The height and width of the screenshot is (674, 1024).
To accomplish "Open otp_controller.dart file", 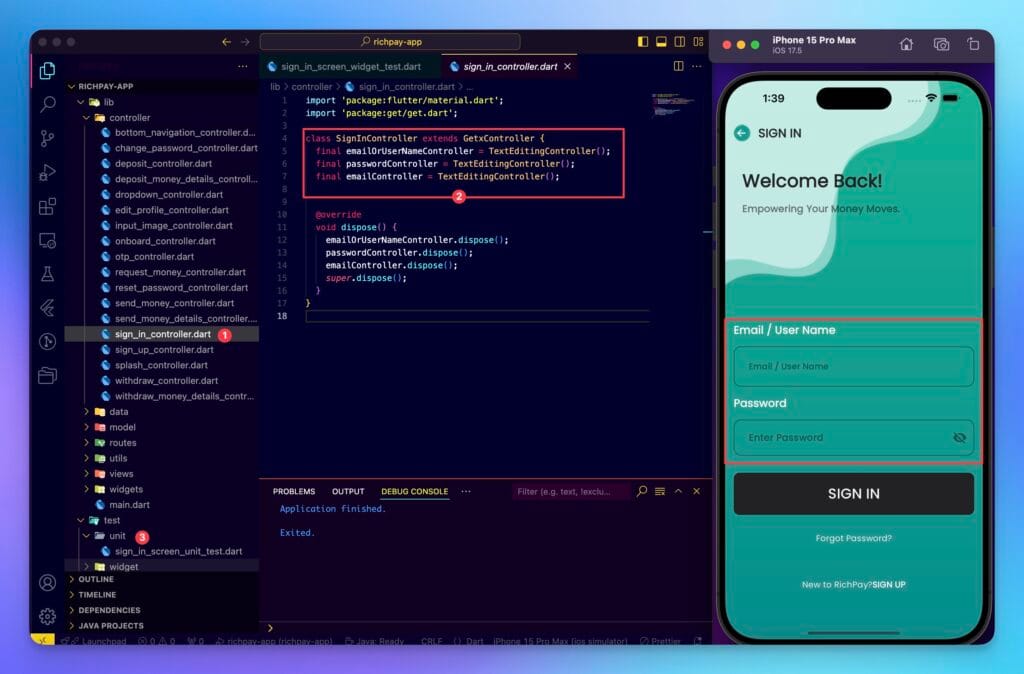I will click(154, 257).
